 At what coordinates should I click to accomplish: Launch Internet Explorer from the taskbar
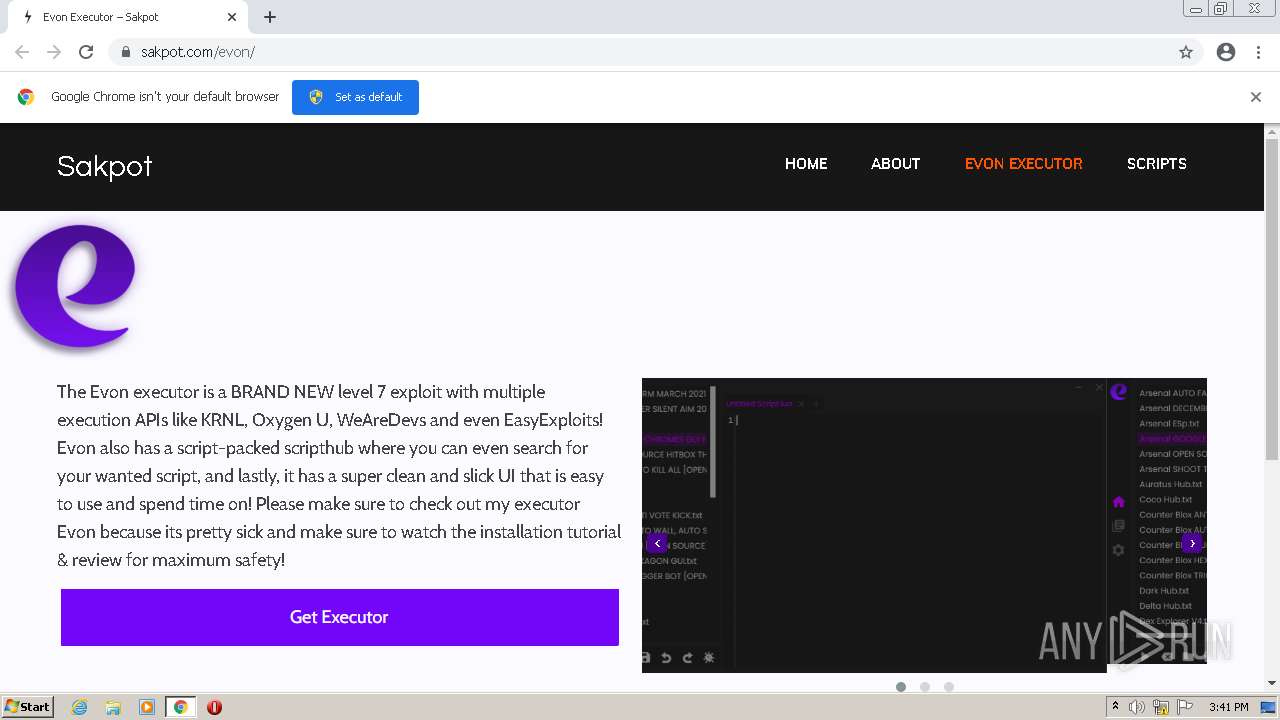[80, 707]
